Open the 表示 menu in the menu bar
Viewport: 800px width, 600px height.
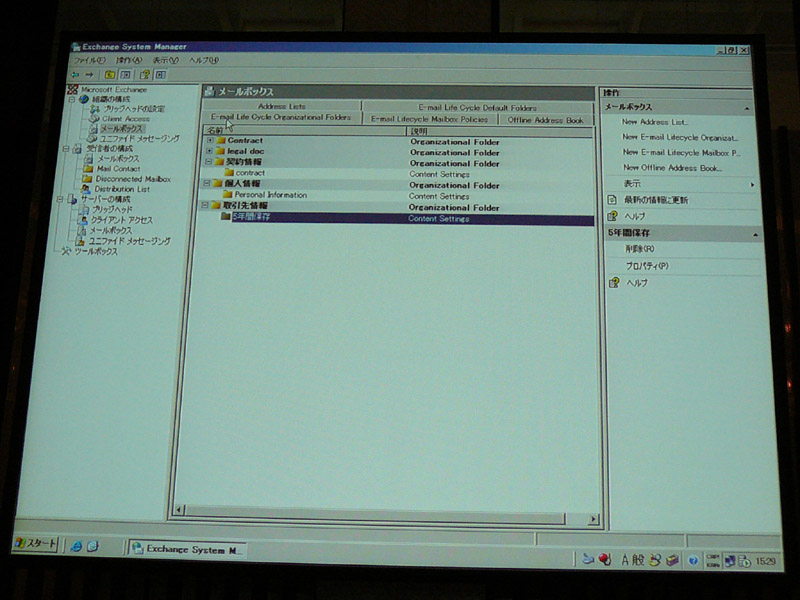pos(166,60)
